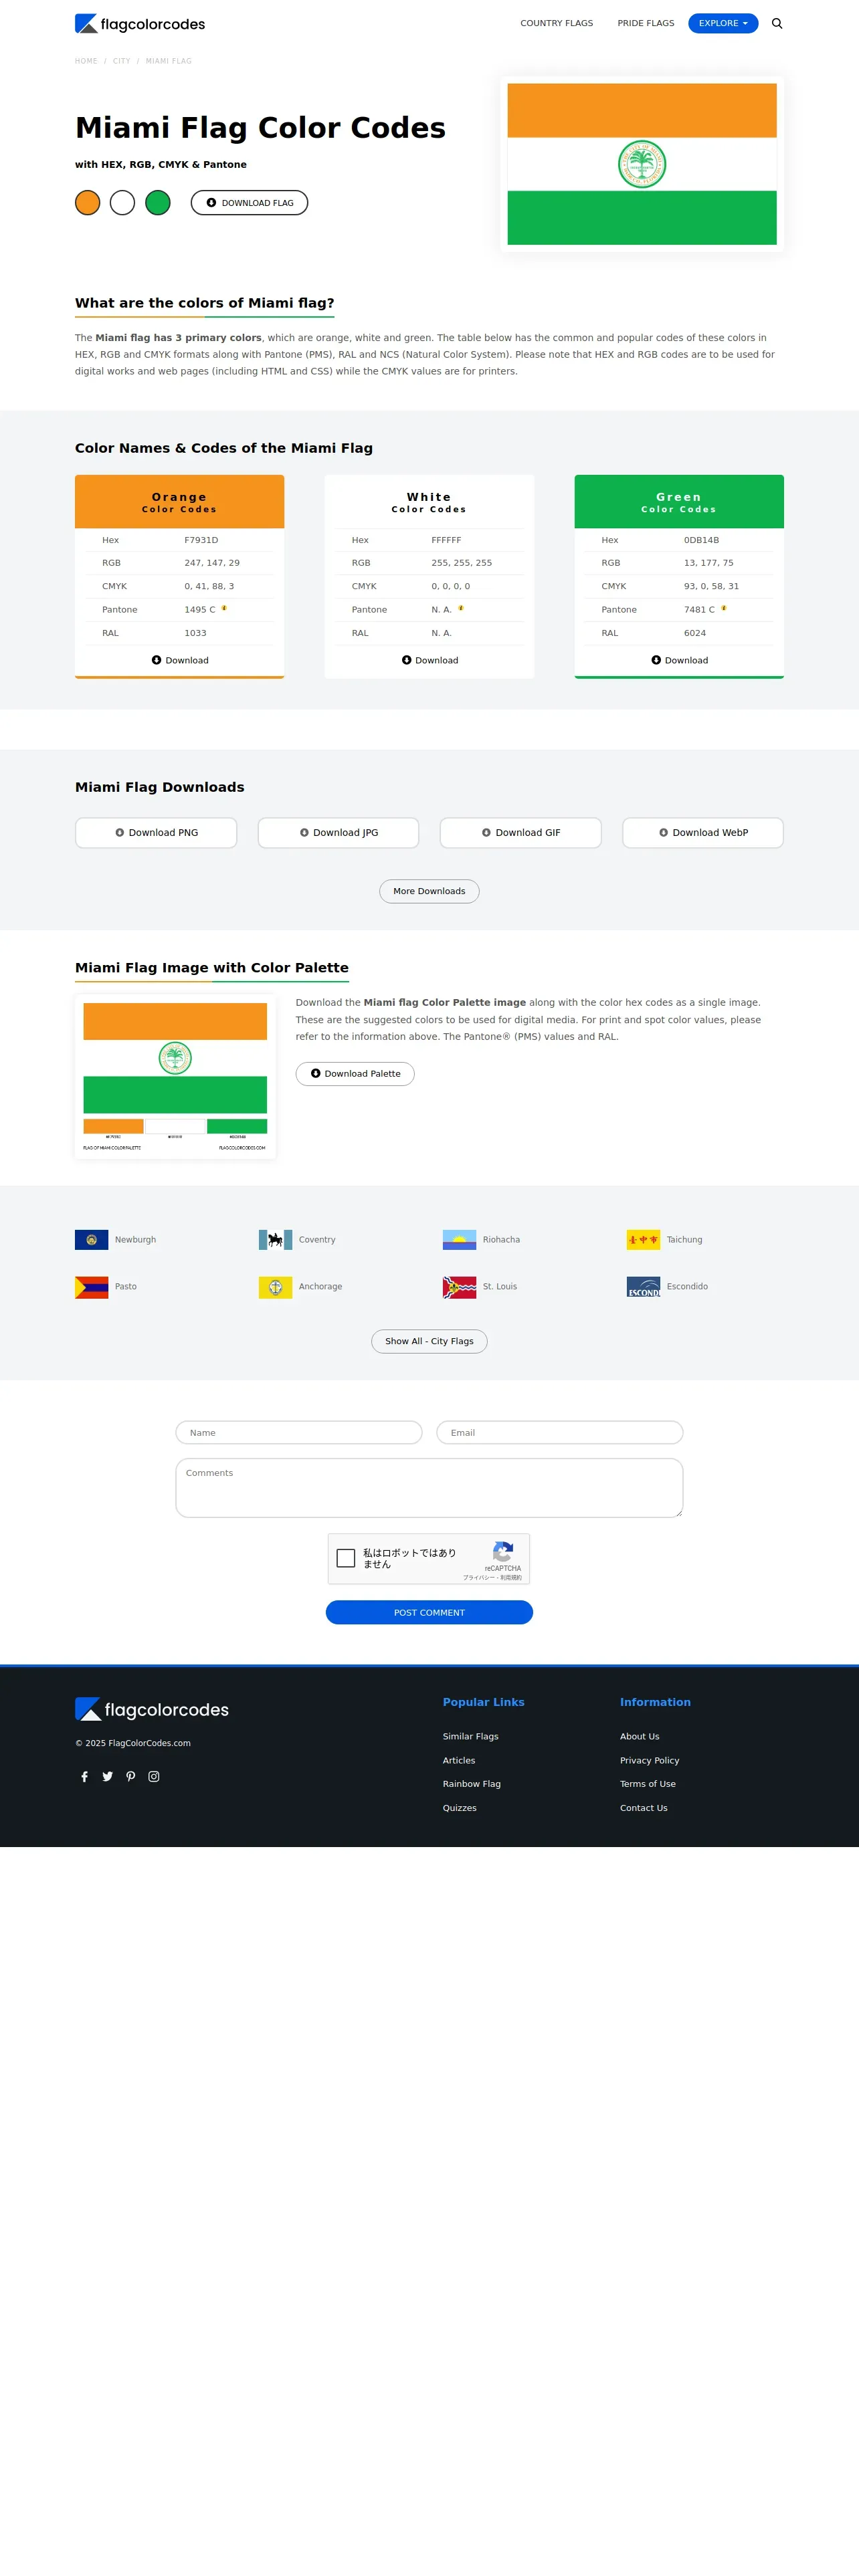Open the large Miami flag image

pos(642,164)
